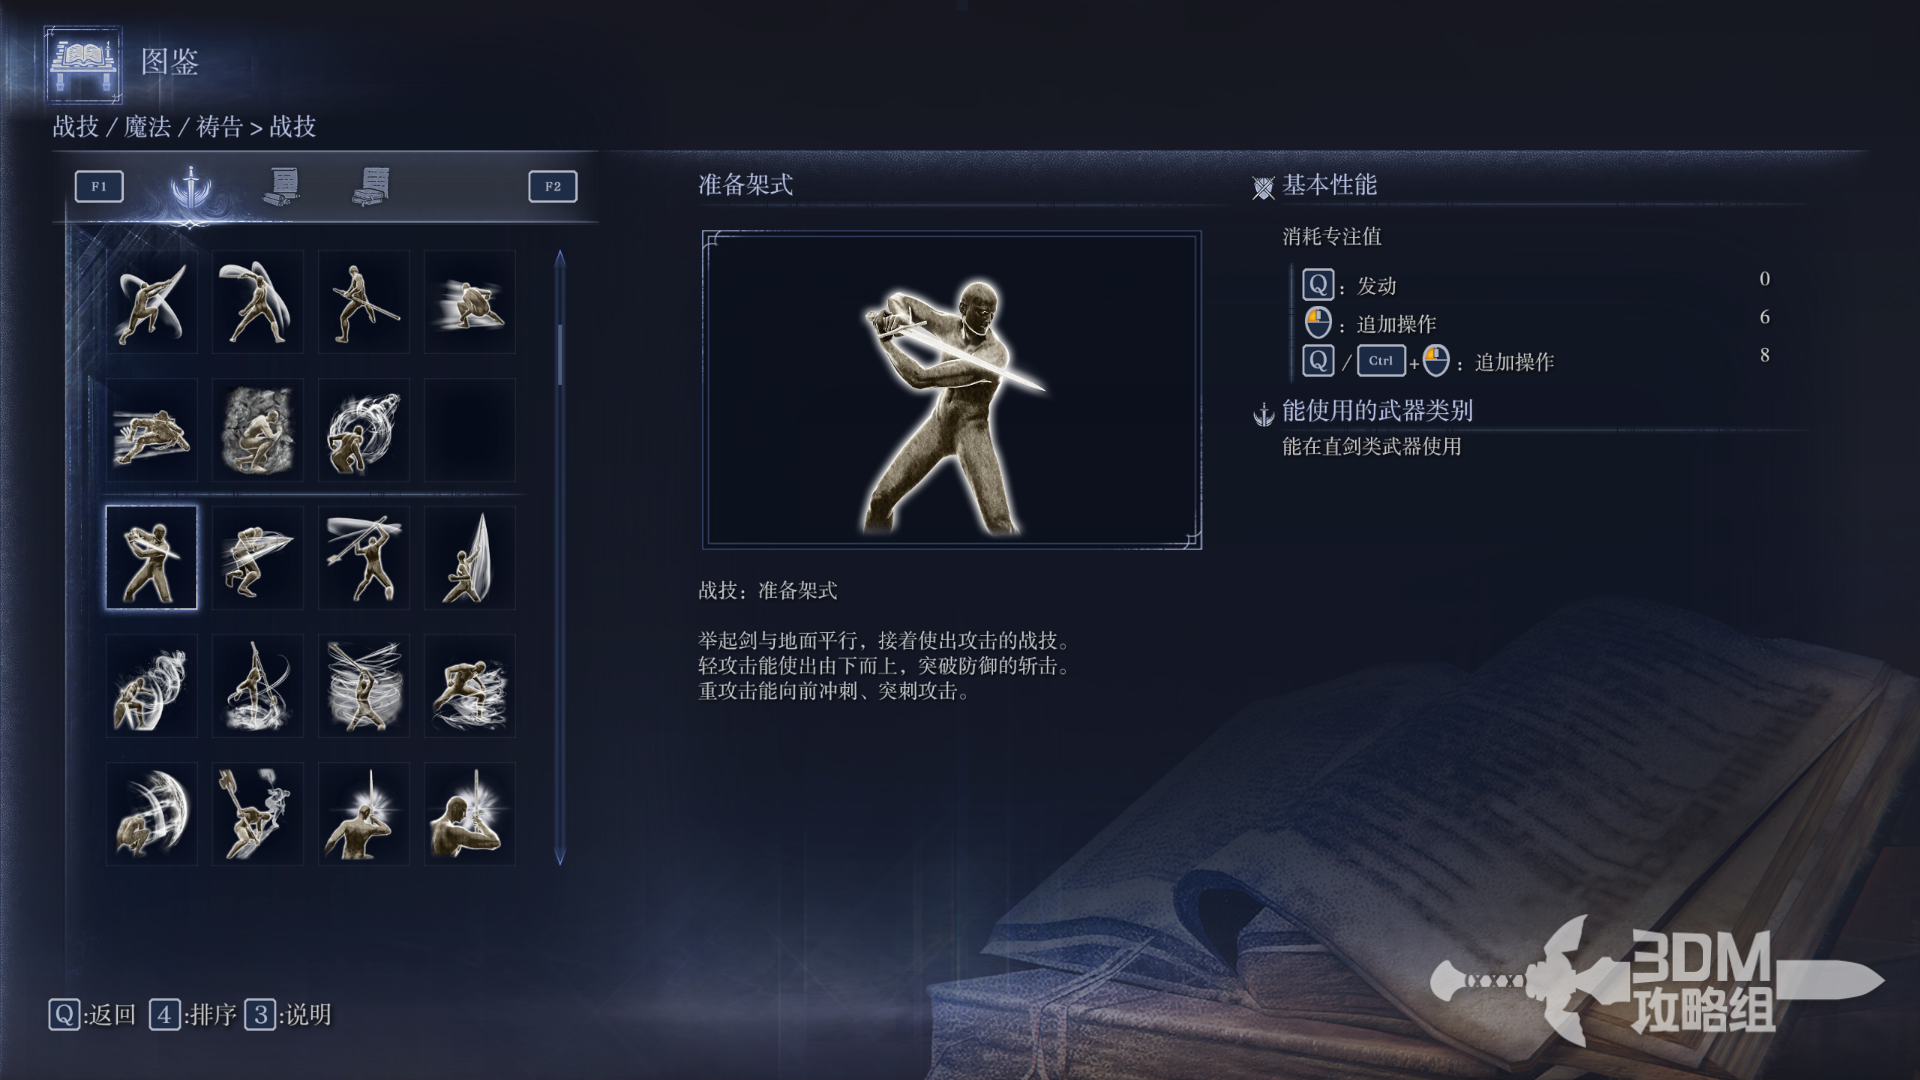
Task: Select the storm tornado skill icon
Action: click(364, 686)
